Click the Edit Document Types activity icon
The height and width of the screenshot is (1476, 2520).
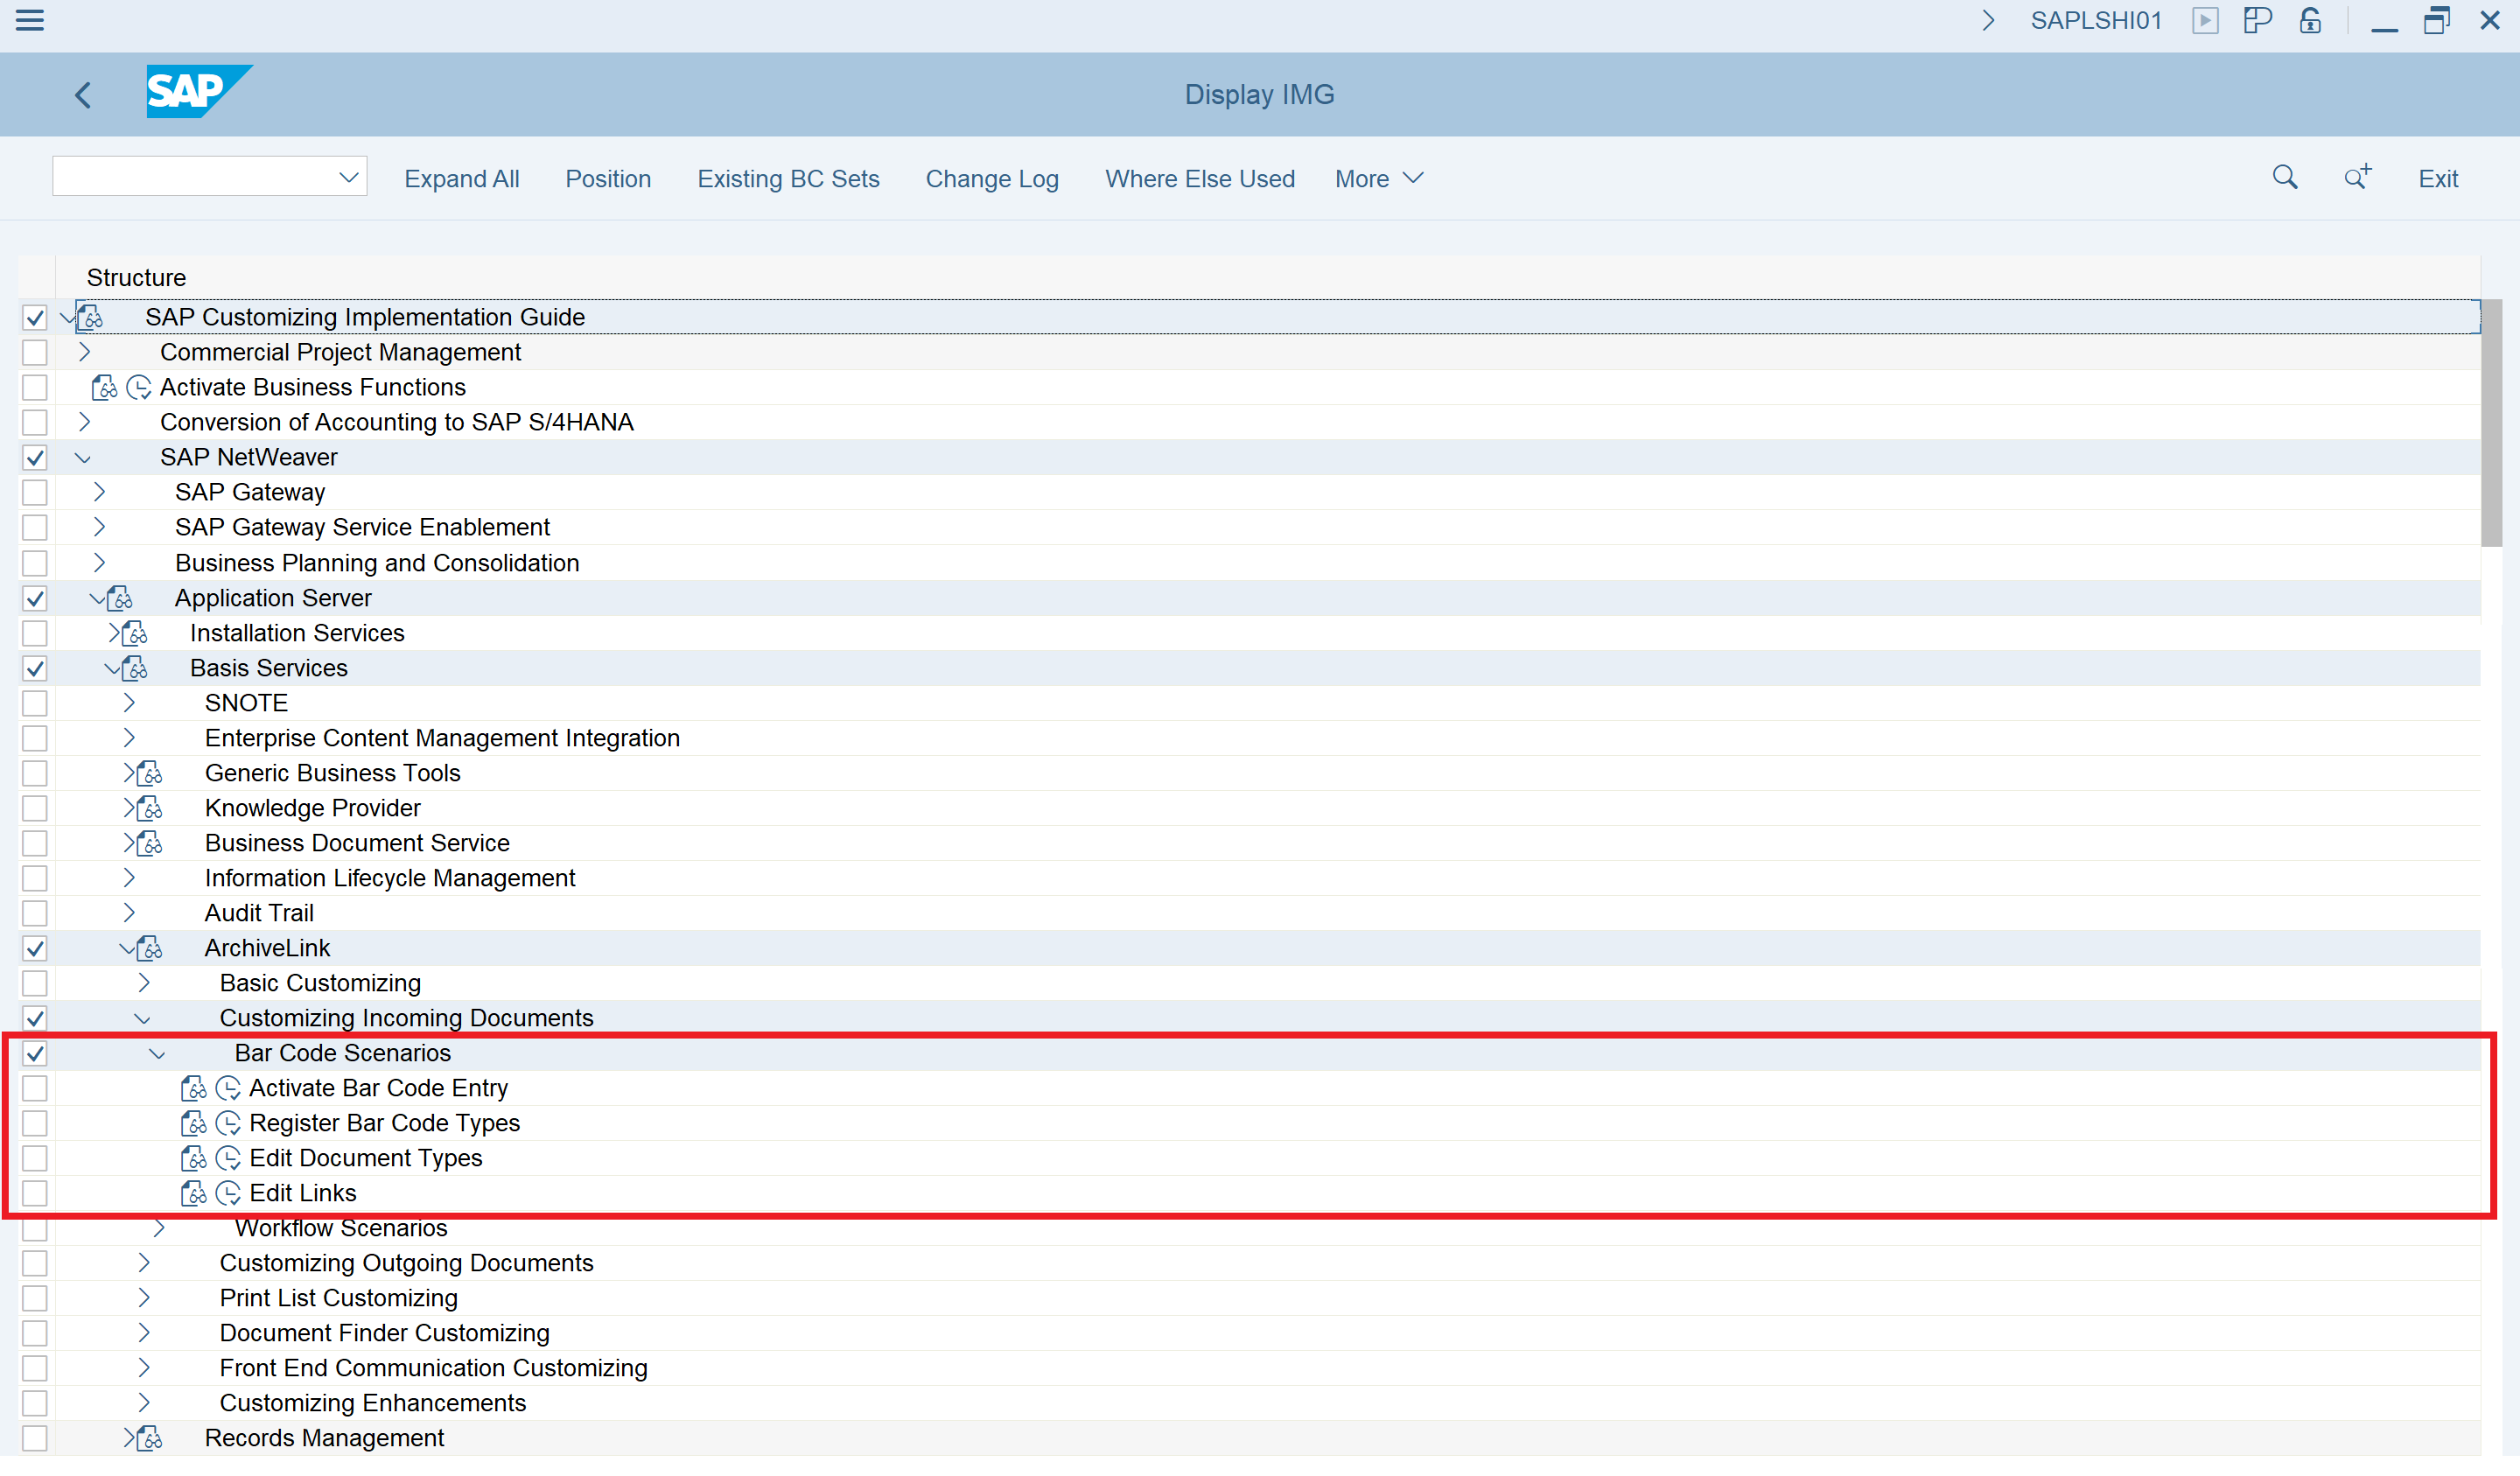point(227,1158)
